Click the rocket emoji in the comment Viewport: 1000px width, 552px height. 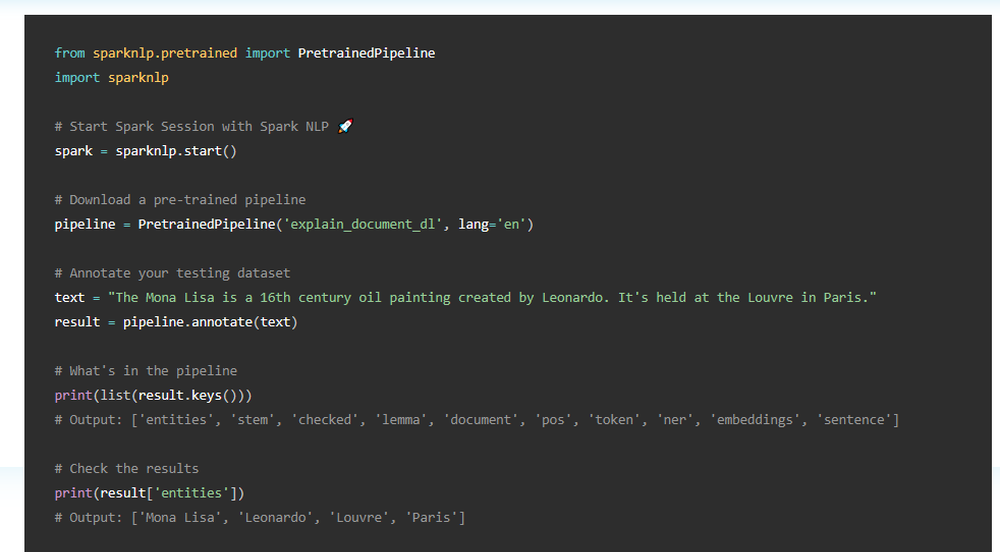[345, 126]
